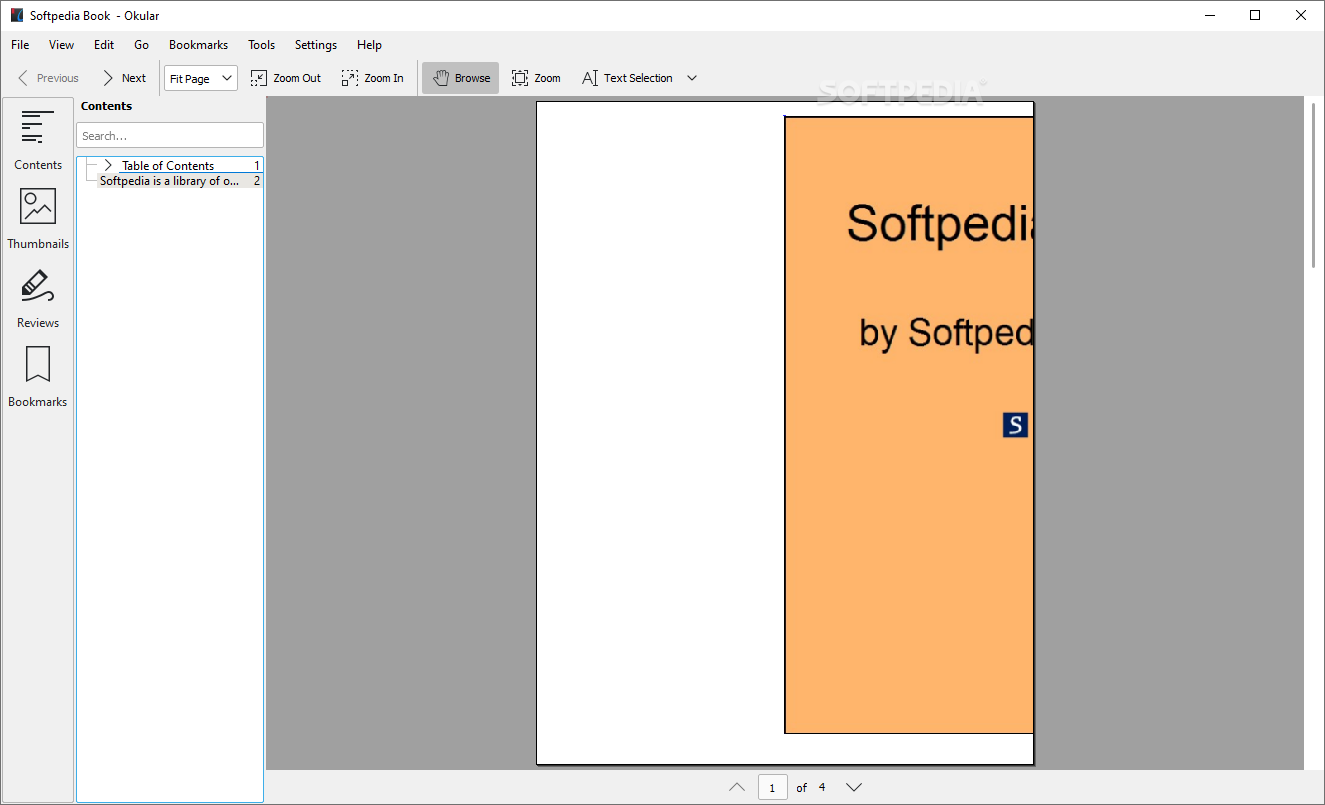
Task: Go to the Previous page
Action: pyautogui.click(x=48, y=78)
